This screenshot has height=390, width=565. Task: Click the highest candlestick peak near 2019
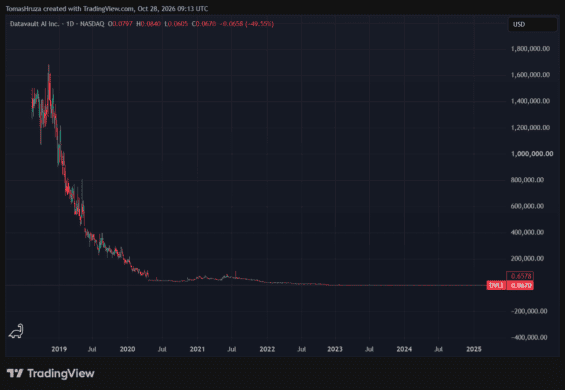pos(49,67)
